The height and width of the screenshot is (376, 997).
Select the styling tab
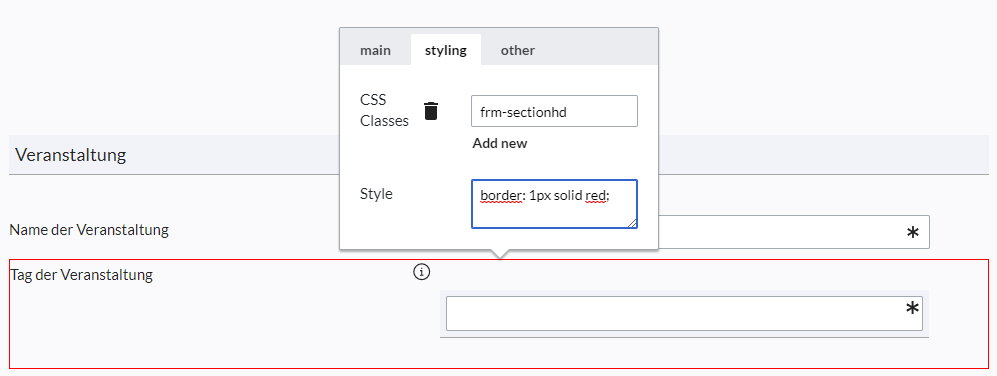click(446, 50)
